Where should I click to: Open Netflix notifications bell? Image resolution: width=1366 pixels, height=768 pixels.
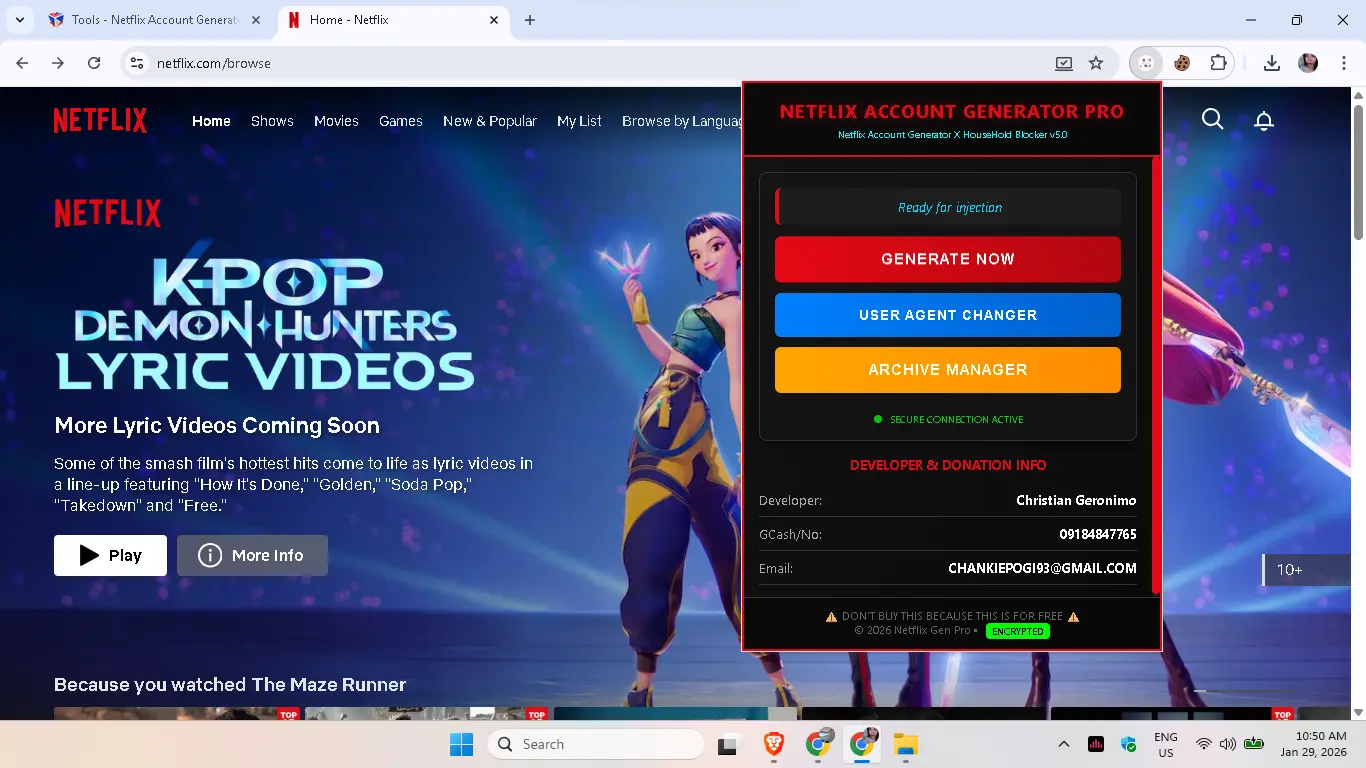[1264, 121]
